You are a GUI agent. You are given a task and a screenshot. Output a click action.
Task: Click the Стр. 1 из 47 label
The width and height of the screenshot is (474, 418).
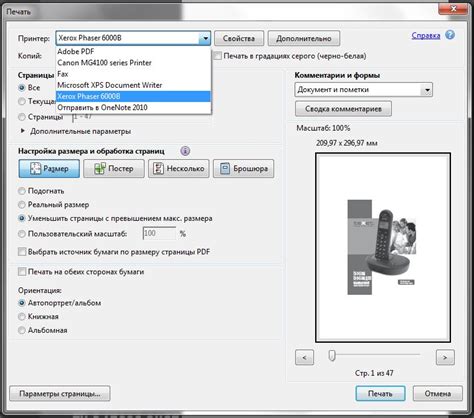(x=374, y=373)
